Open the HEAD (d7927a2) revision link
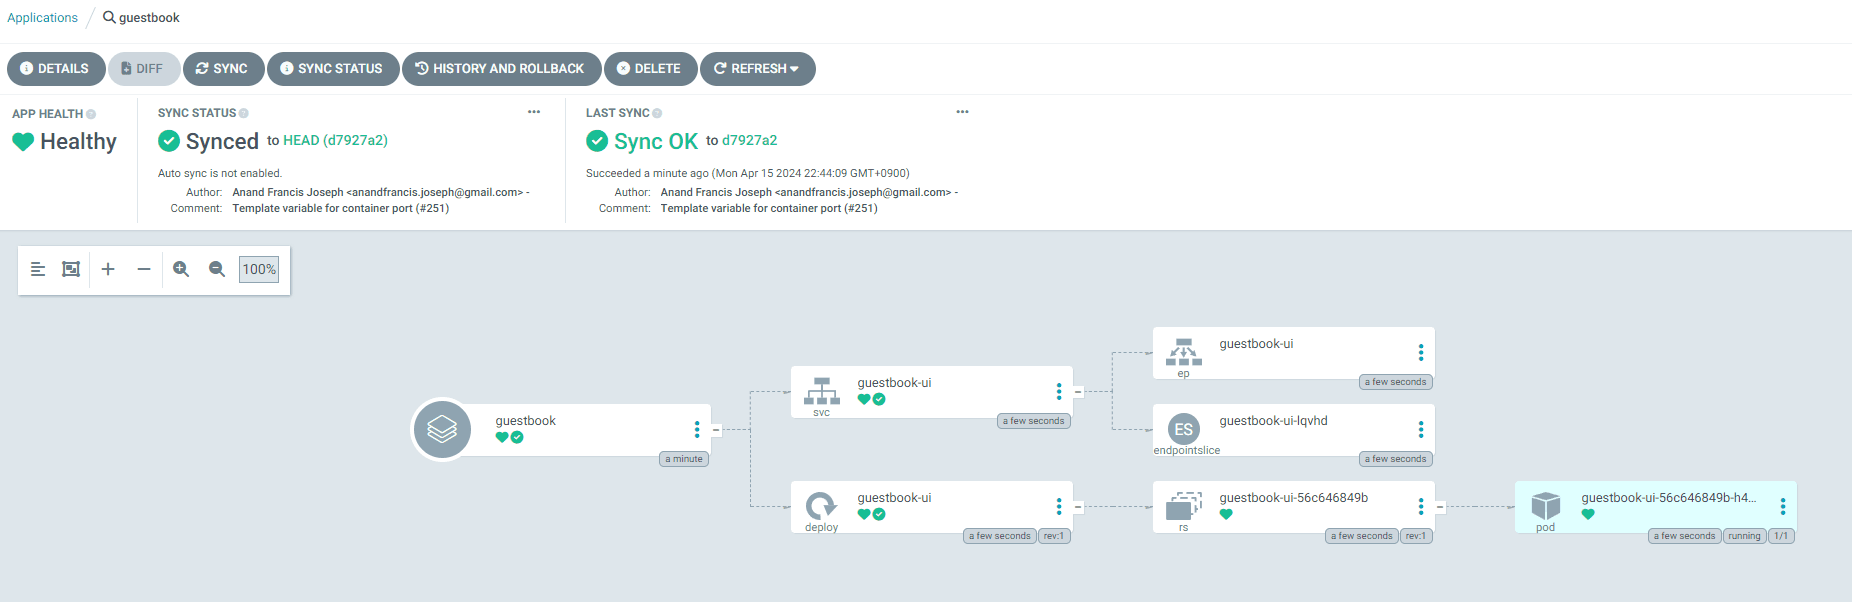Viewport: 1852px width, 602px height. pos(335,141)
